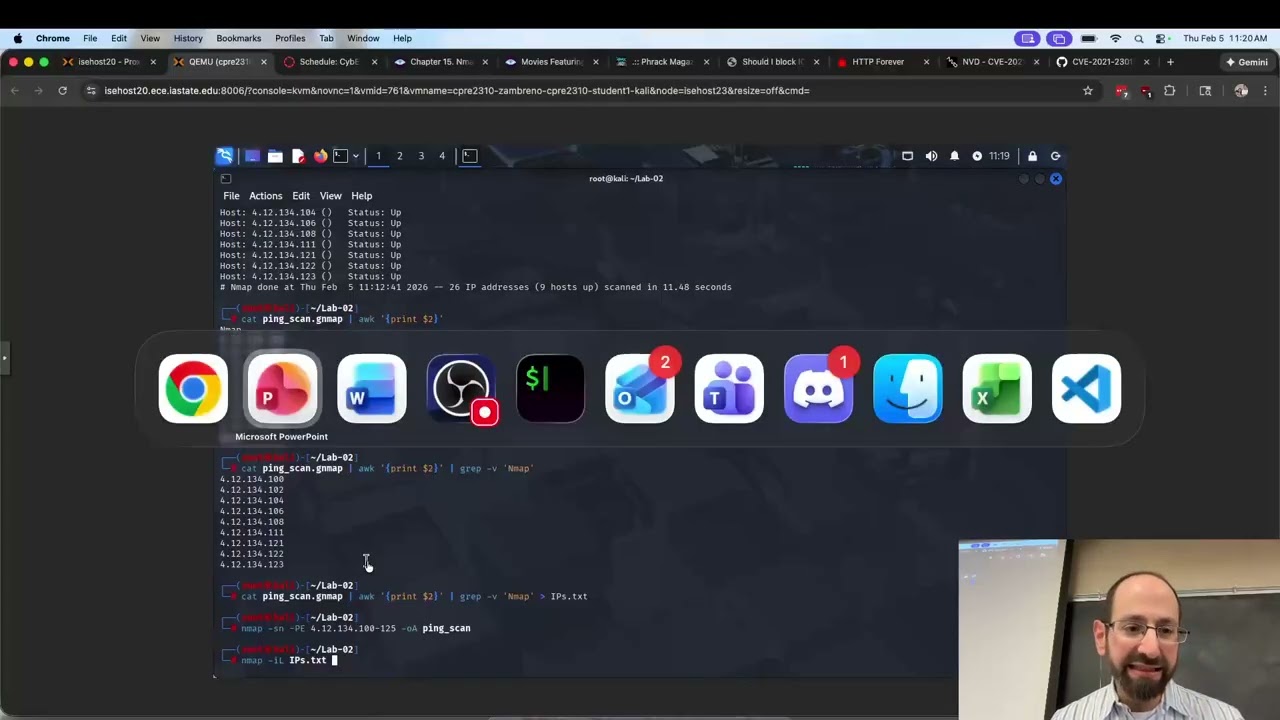Expand terminal launcher dropdown arrow in Kali panel
Image resolution: width=1280 pixels, height=720 pixels.
coord(355,156)
